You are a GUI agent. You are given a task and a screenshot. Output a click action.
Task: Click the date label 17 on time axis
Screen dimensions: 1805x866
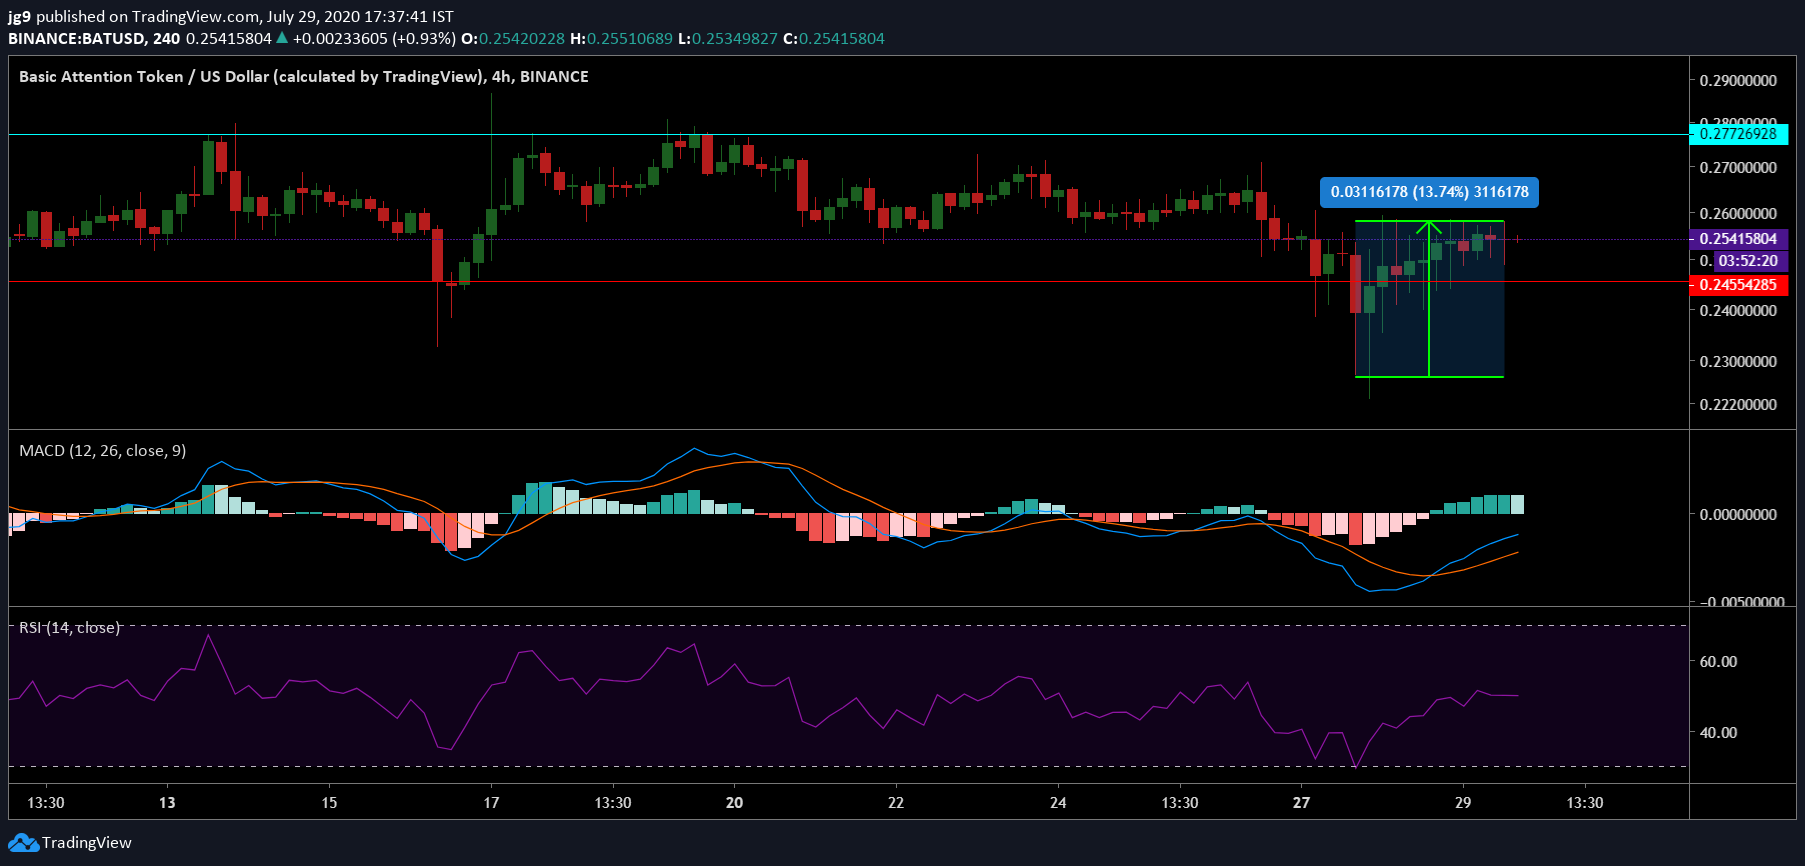491,803
